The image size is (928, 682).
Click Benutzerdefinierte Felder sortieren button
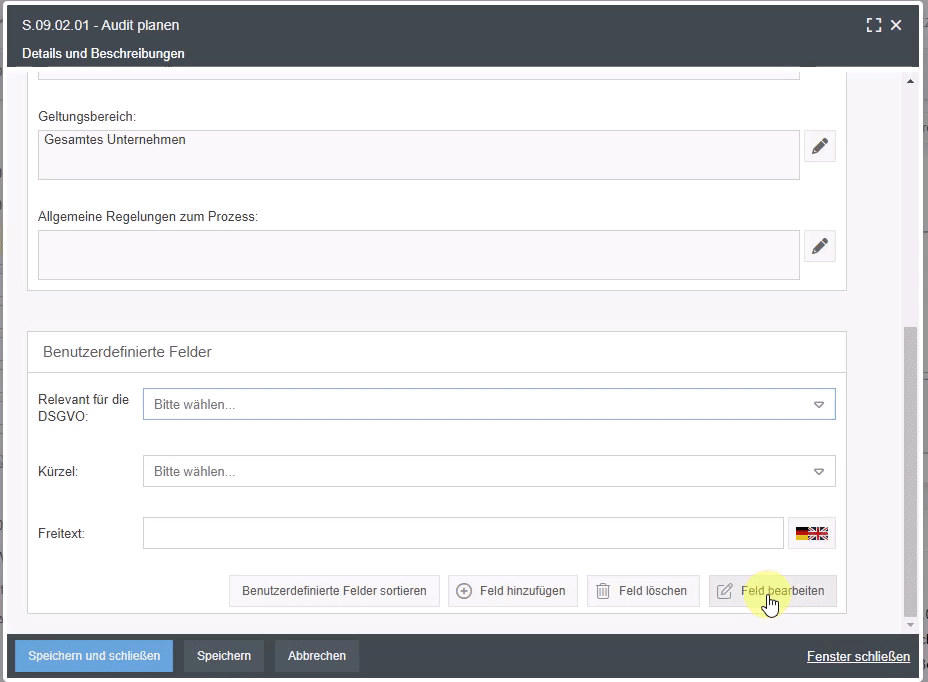click(334, 591)
